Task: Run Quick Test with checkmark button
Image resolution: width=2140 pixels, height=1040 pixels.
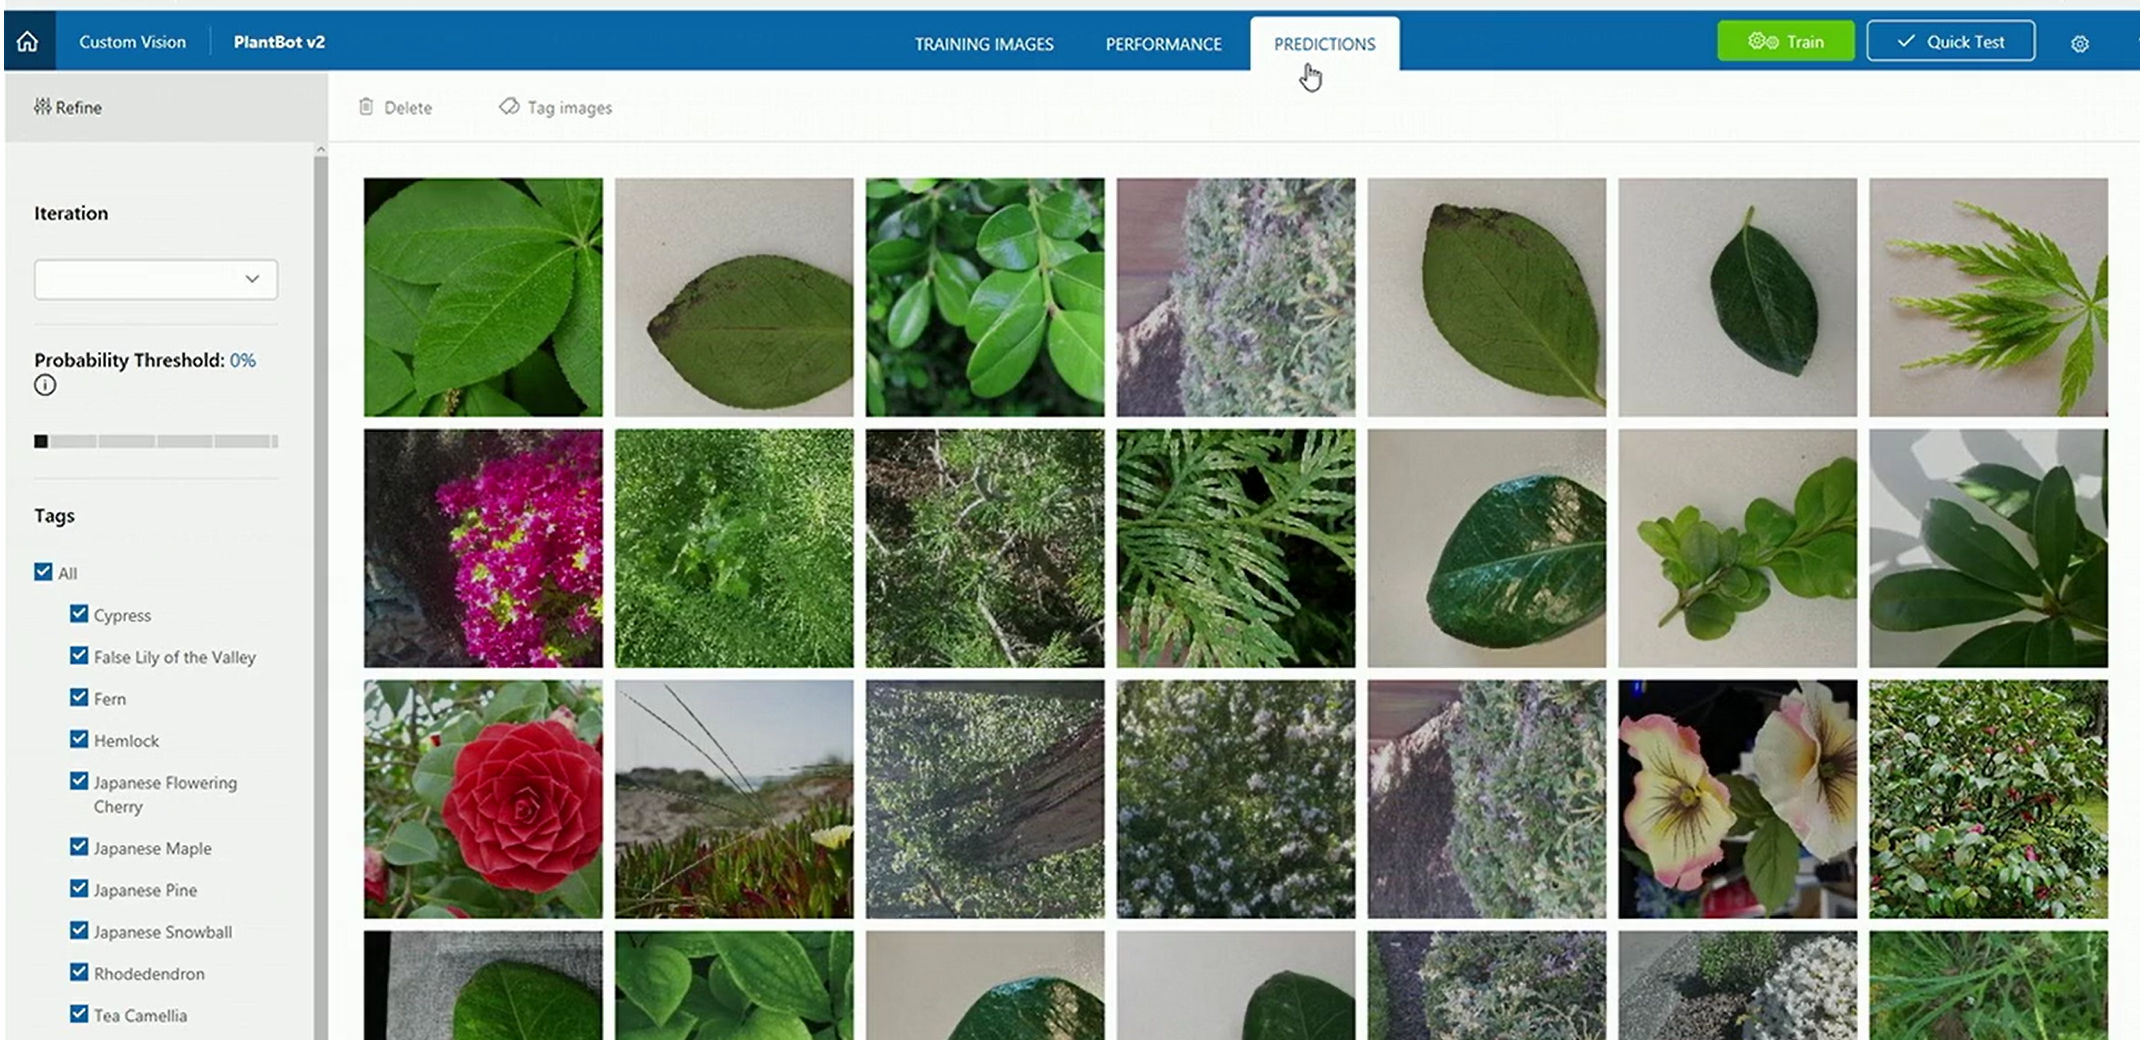Action: (1949, 42)
